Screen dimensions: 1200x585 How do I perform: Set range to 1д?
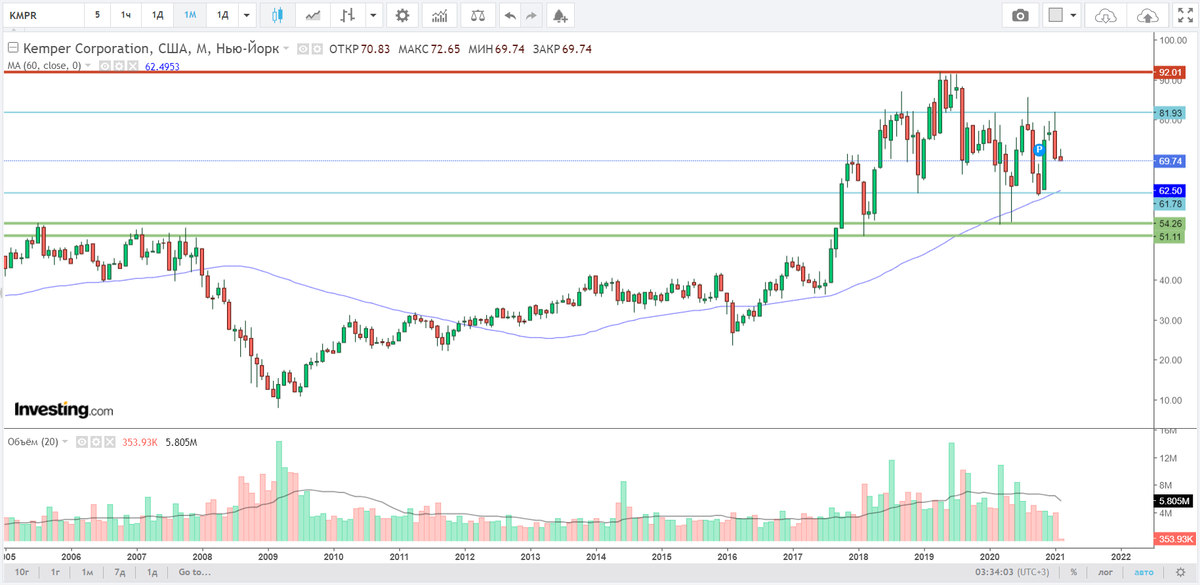(152, 572)
